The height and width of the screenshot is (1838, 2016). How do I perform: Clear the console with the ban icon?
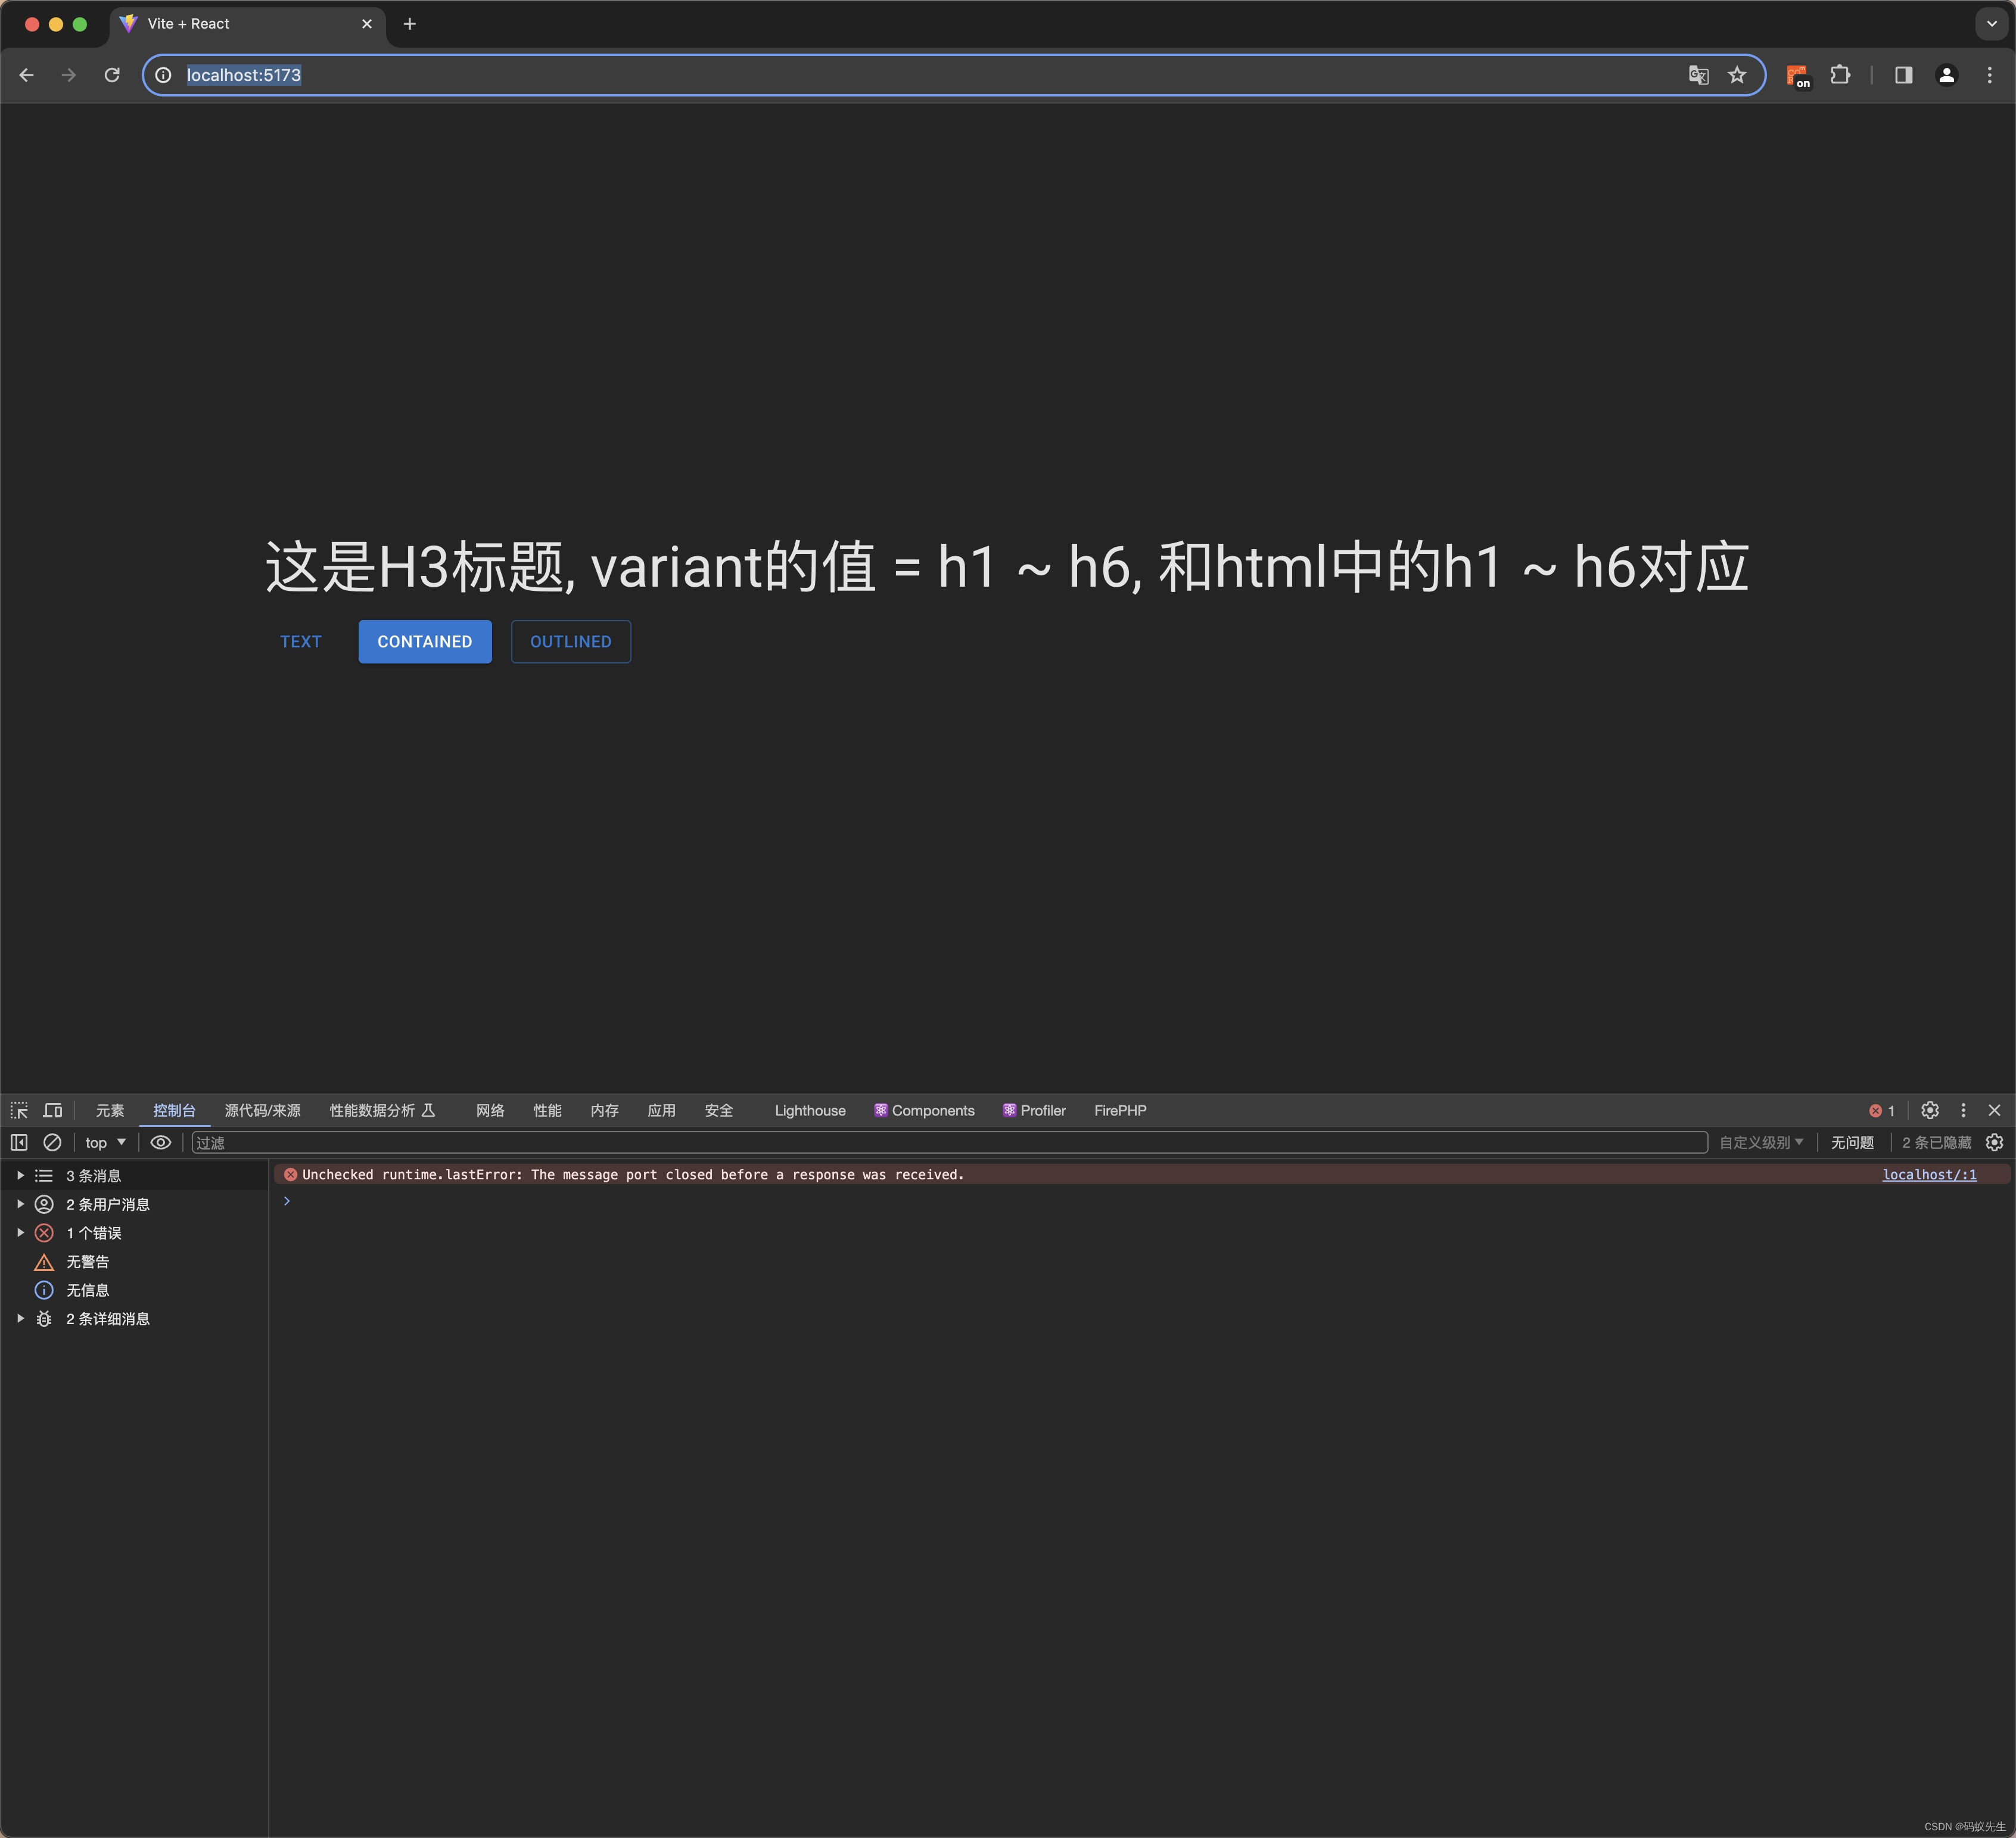pos(53,1142)
